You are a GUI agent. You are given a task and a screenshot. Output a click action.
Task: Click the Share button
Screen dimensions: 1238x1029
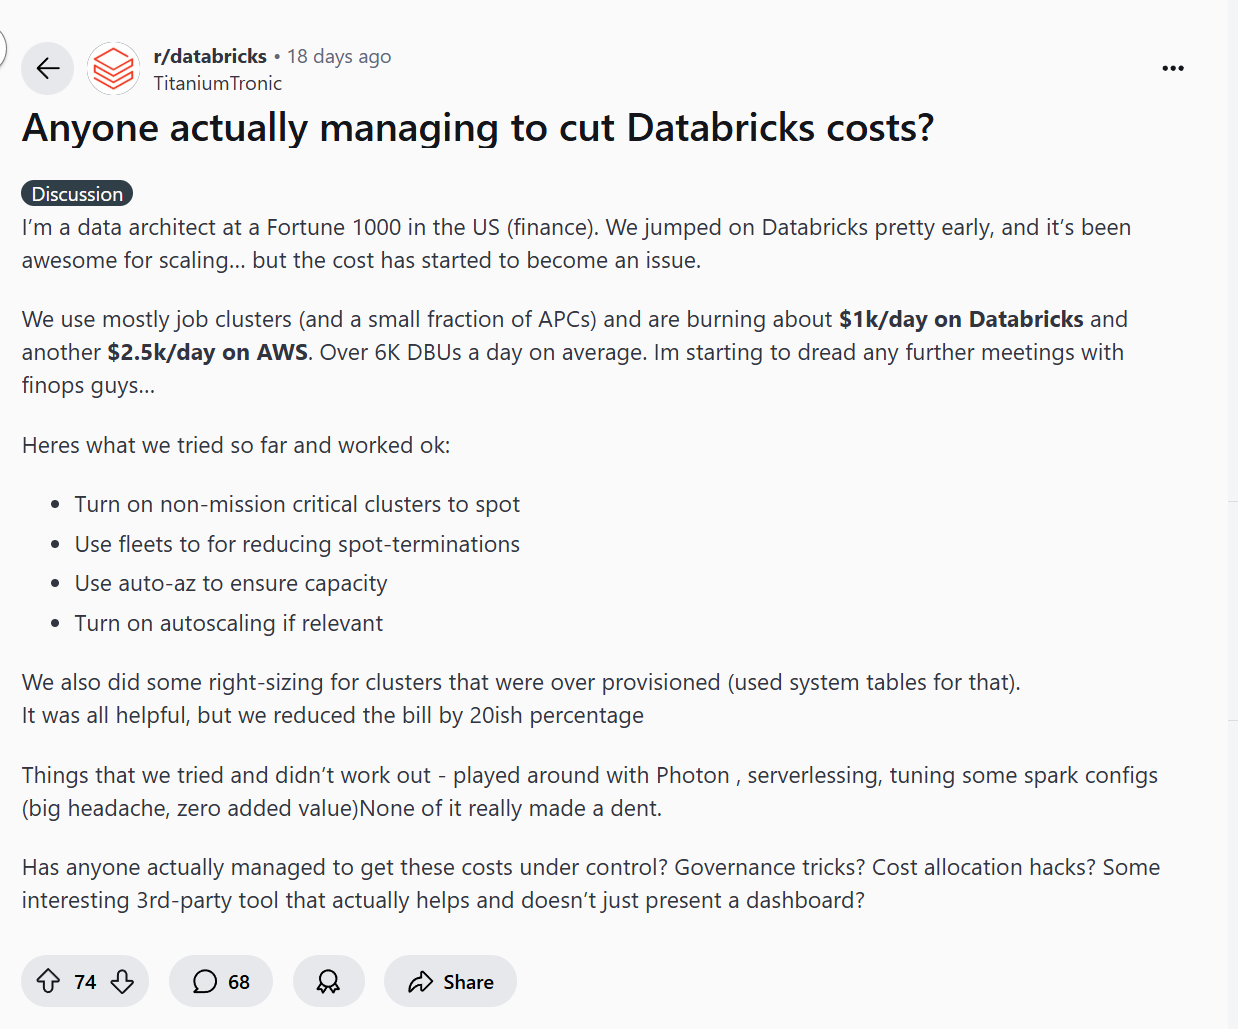click(x=450, y=981)
